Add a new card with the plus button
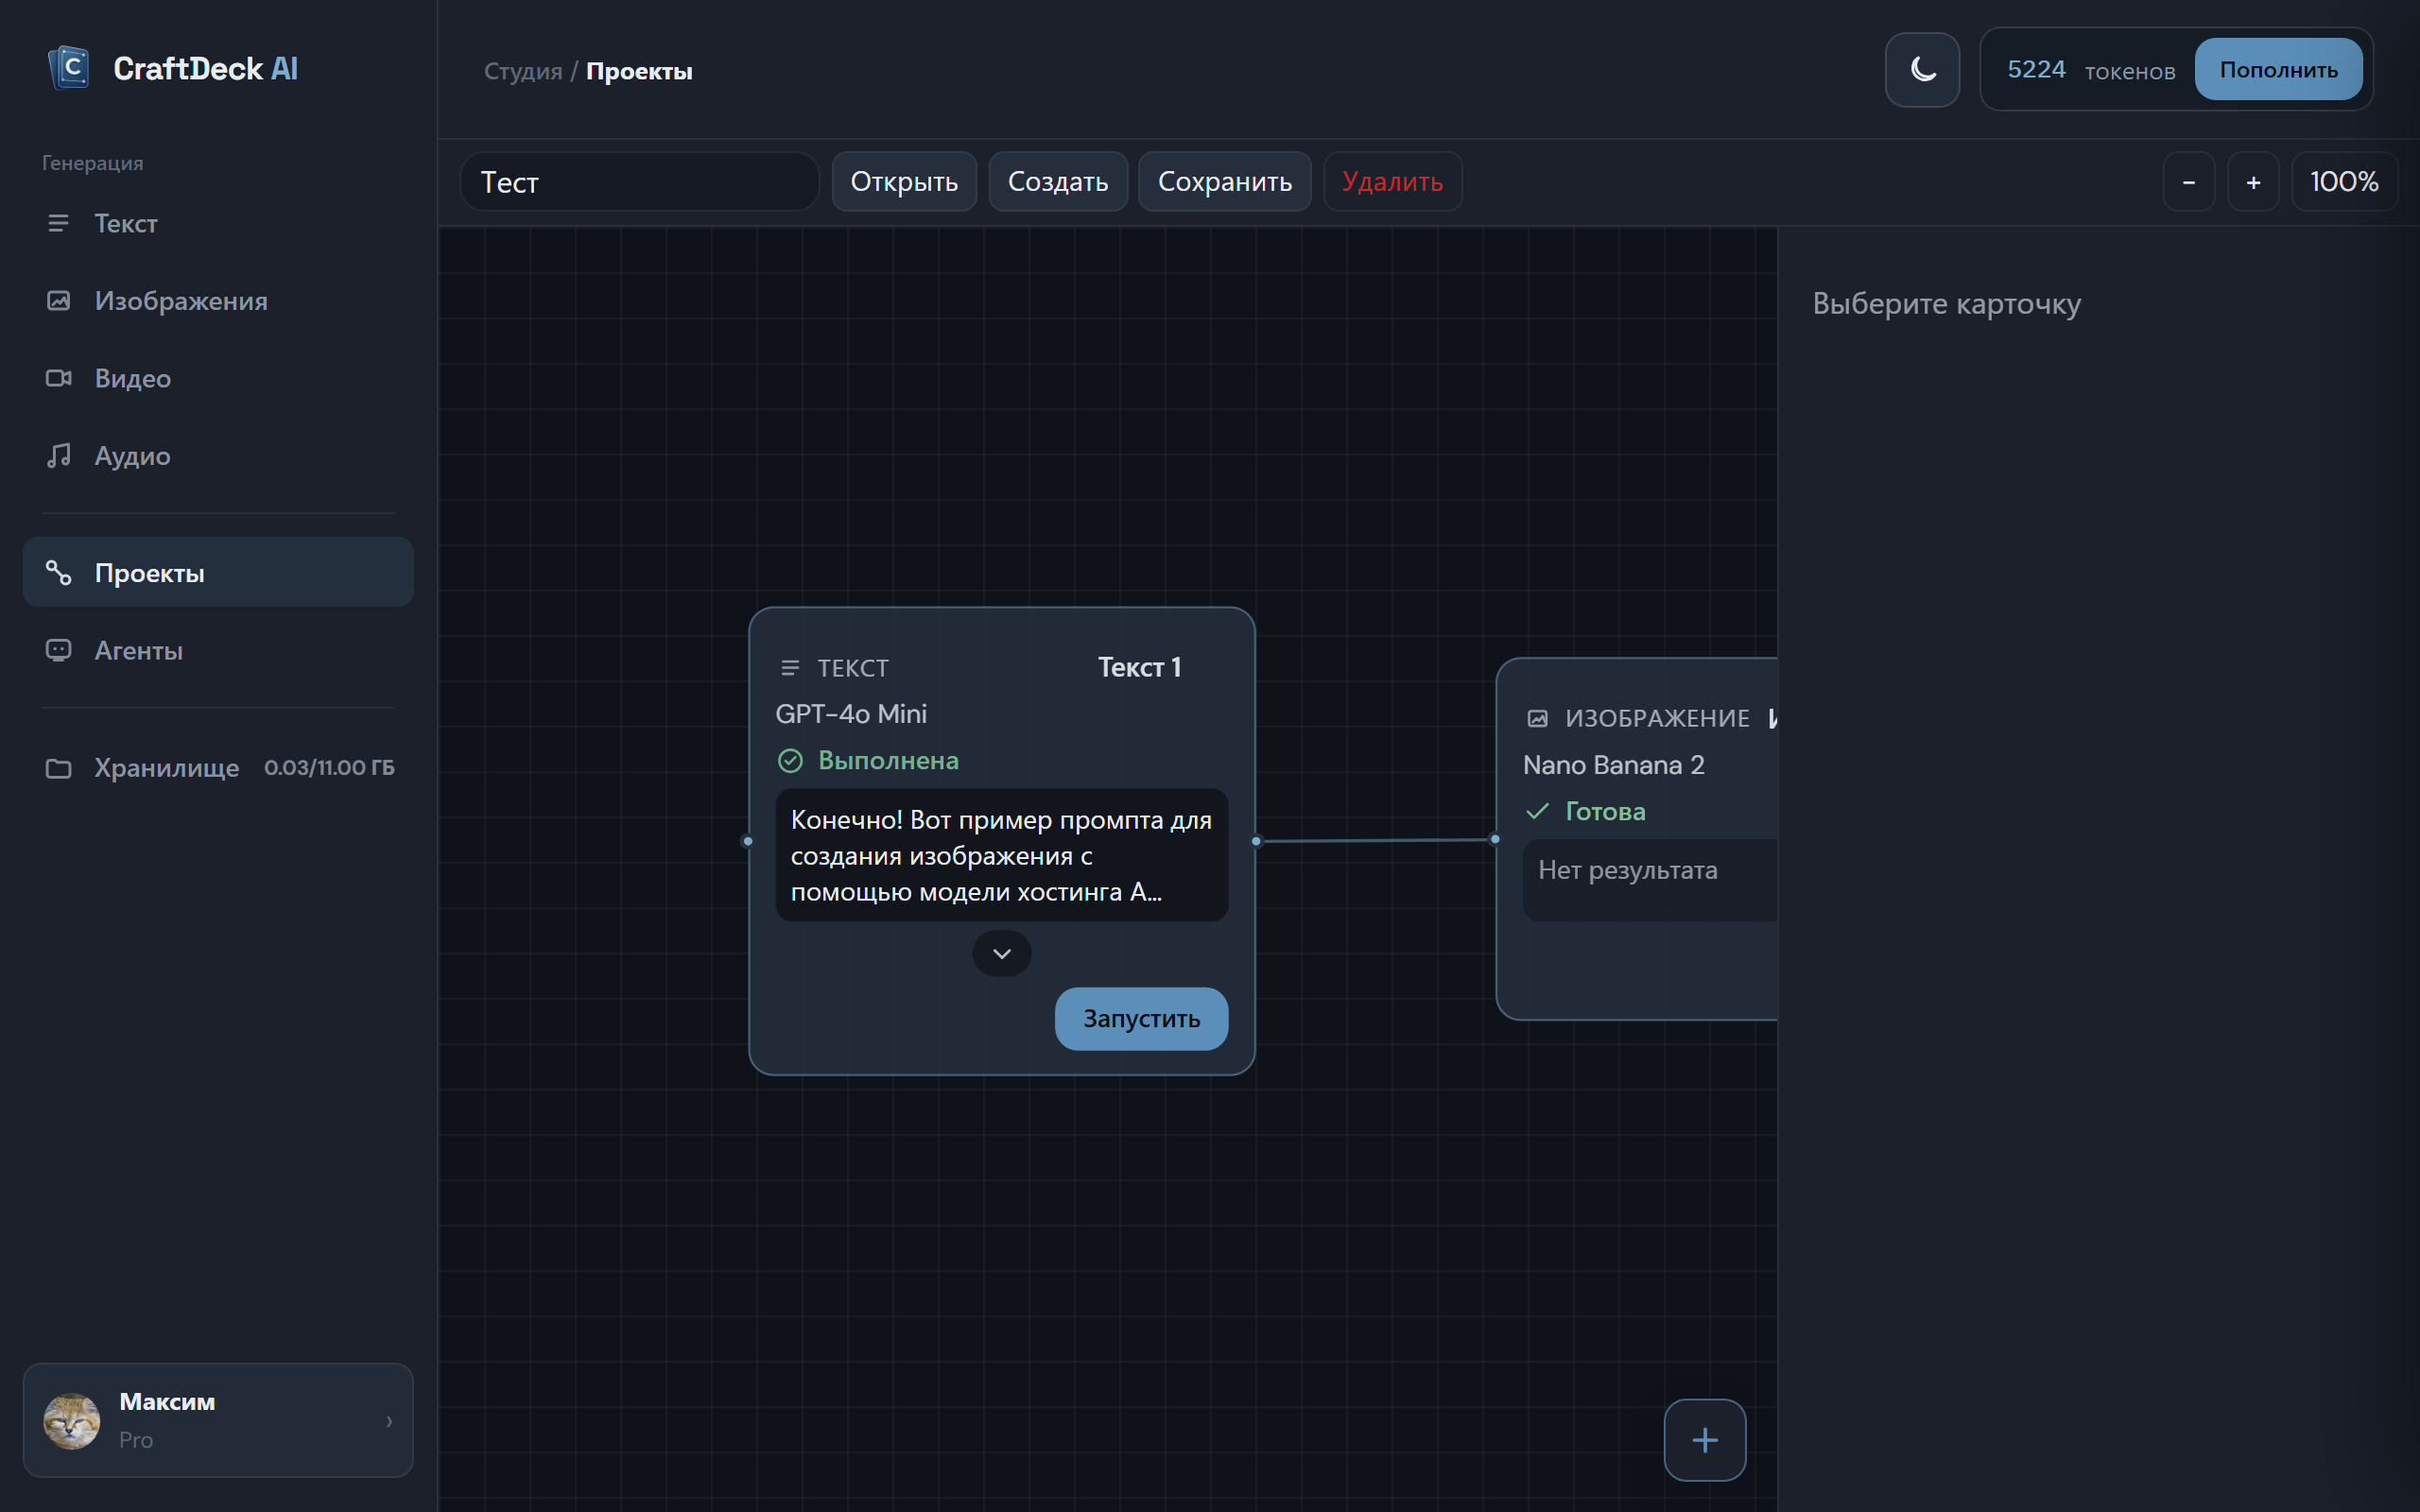 [x=1705, y=1439]
